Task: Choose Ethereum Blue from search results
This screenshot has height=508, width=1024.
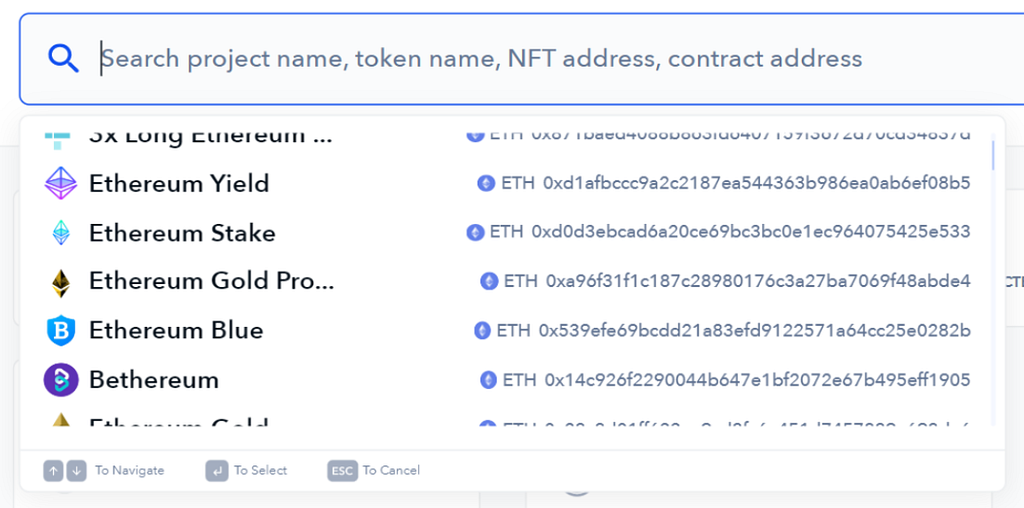Action: [x=176, y=330]
